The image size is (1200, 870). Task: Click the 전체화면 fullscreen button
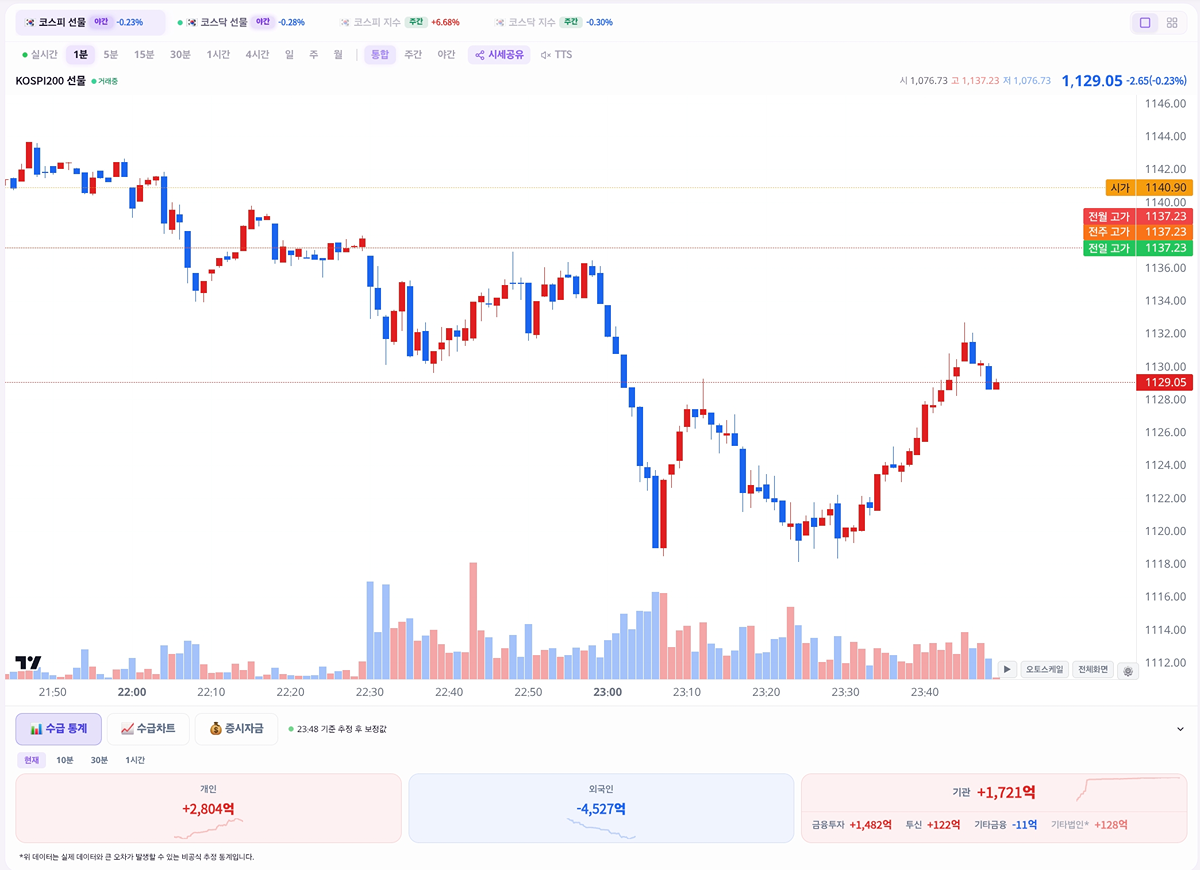(x=1093, y=670)
